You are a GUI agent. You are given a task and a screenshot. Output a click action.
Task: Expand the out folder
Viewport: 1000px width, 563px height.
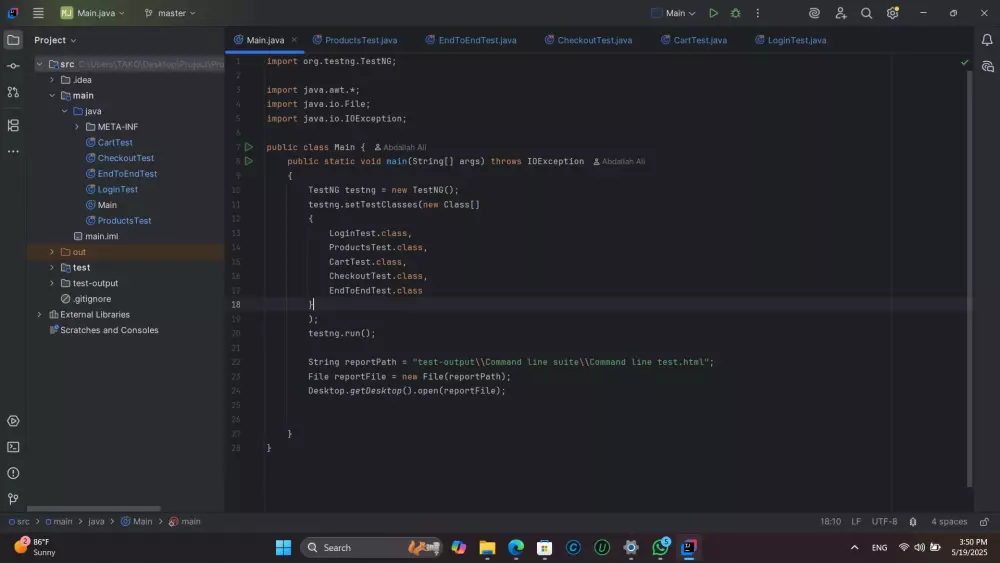tap(52, 252)
